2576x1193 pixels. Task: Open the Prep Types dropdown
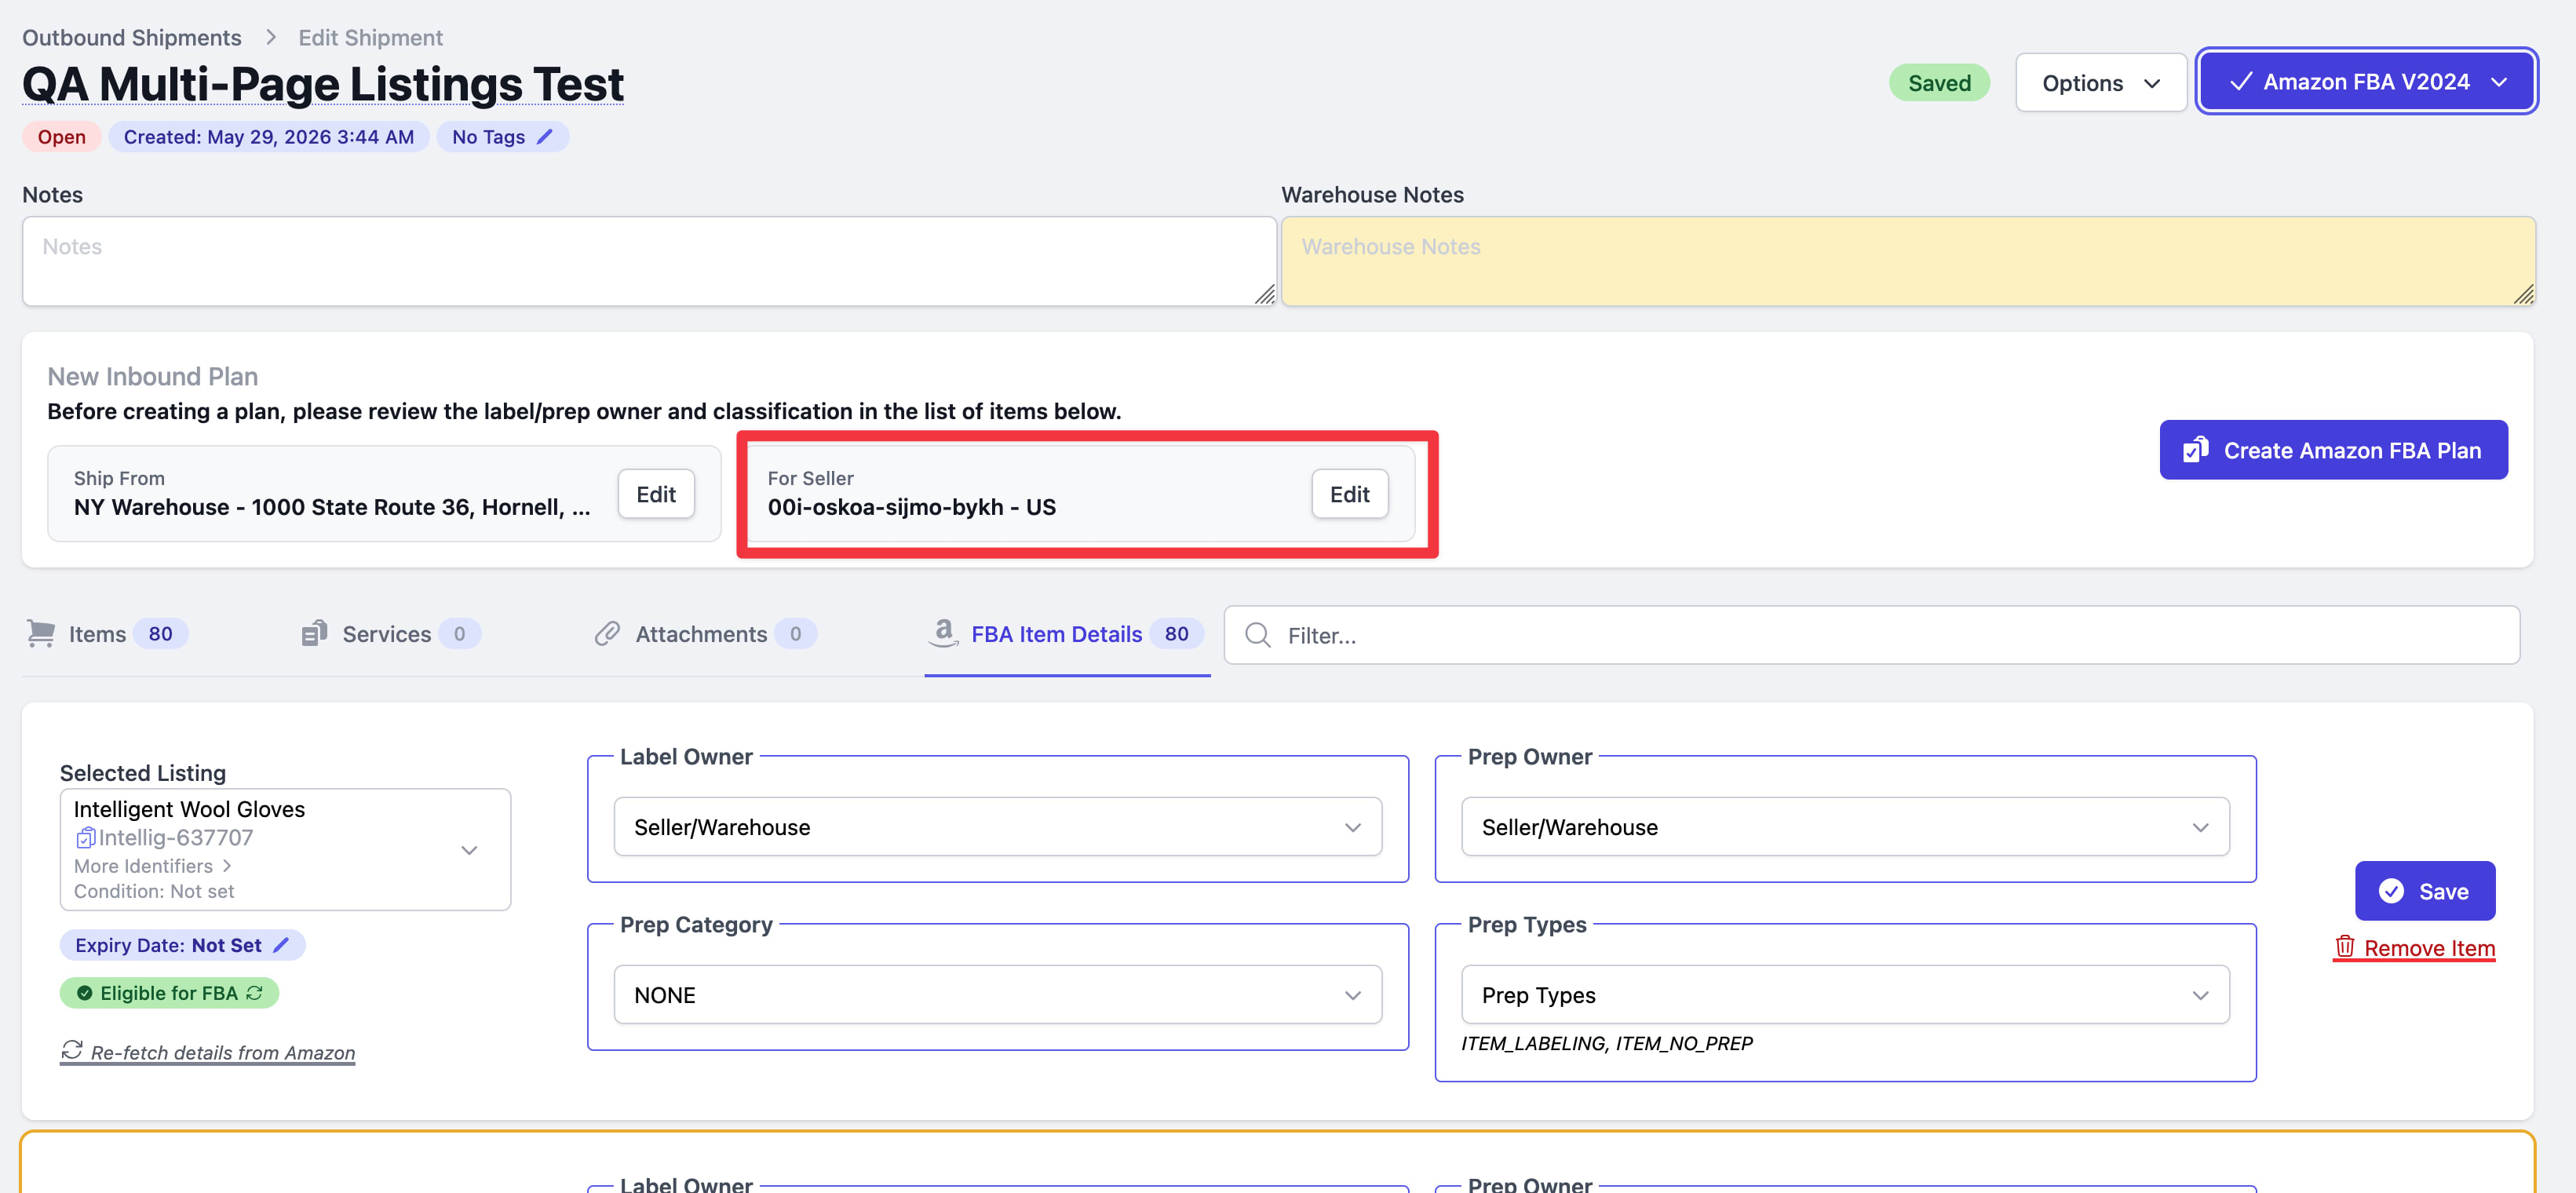[1845, 995]
